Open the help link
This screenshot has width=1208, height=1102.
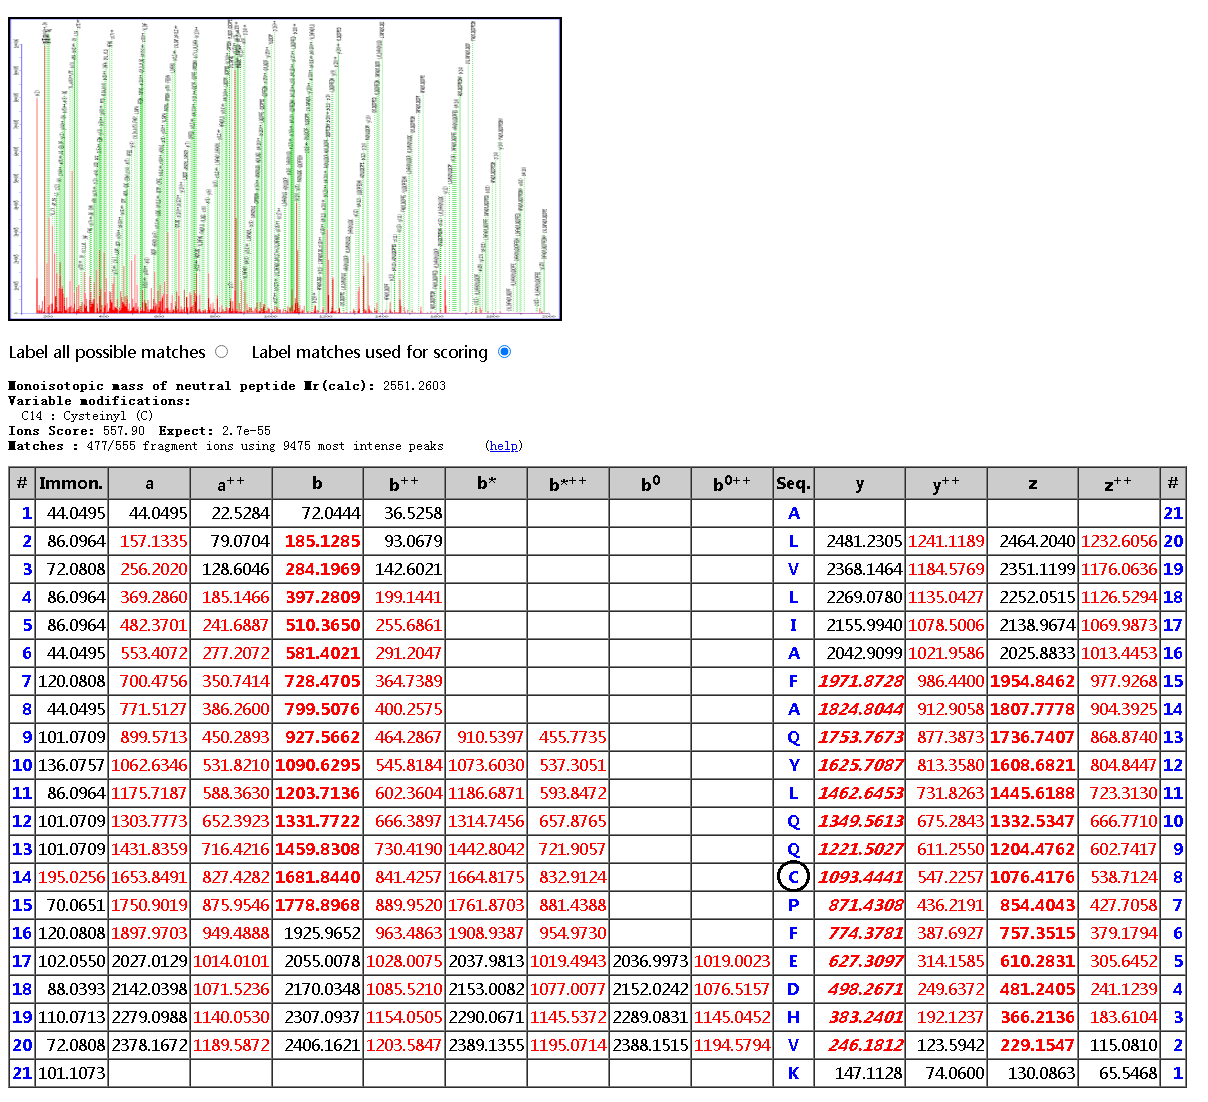(x=503, y=446)
